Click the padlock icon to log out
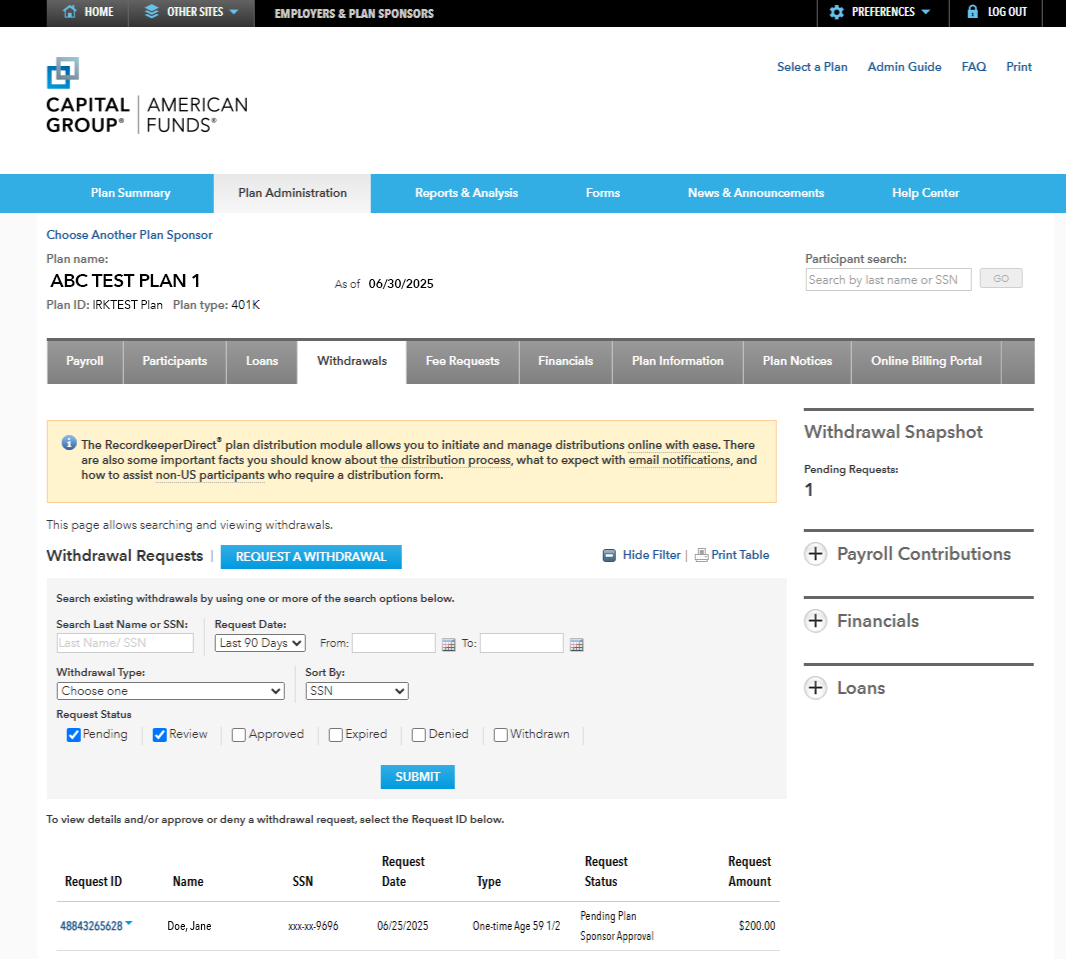This screenshot has height=959, width=1066. [972, 13]
